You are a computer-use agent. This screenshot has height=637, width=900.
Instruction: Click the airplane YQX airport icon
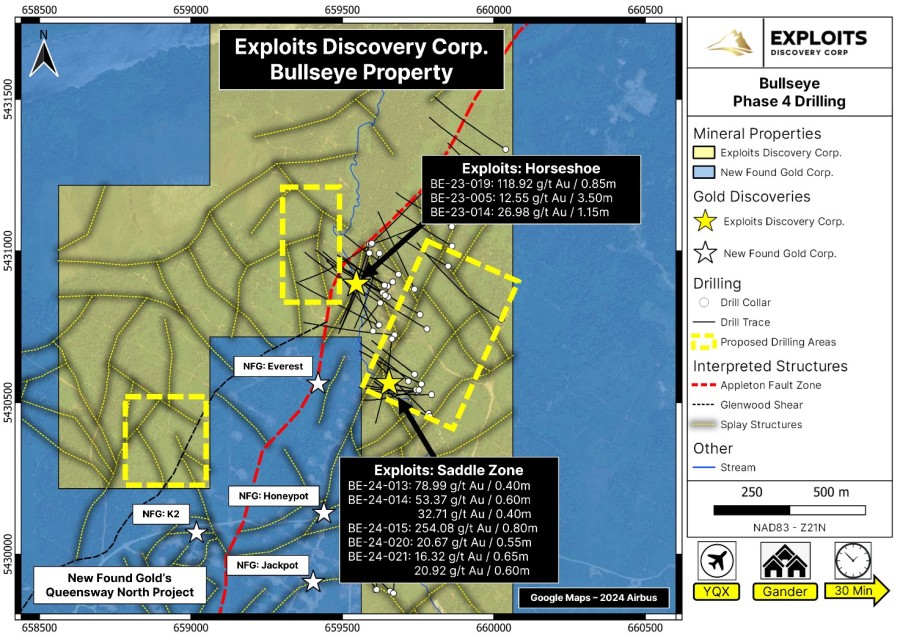tap(717, 561)
